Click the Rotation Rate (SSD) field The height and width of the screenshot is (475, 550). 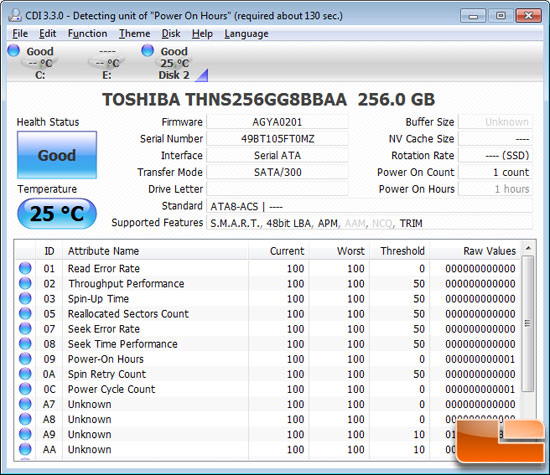(x=496, y=155)
